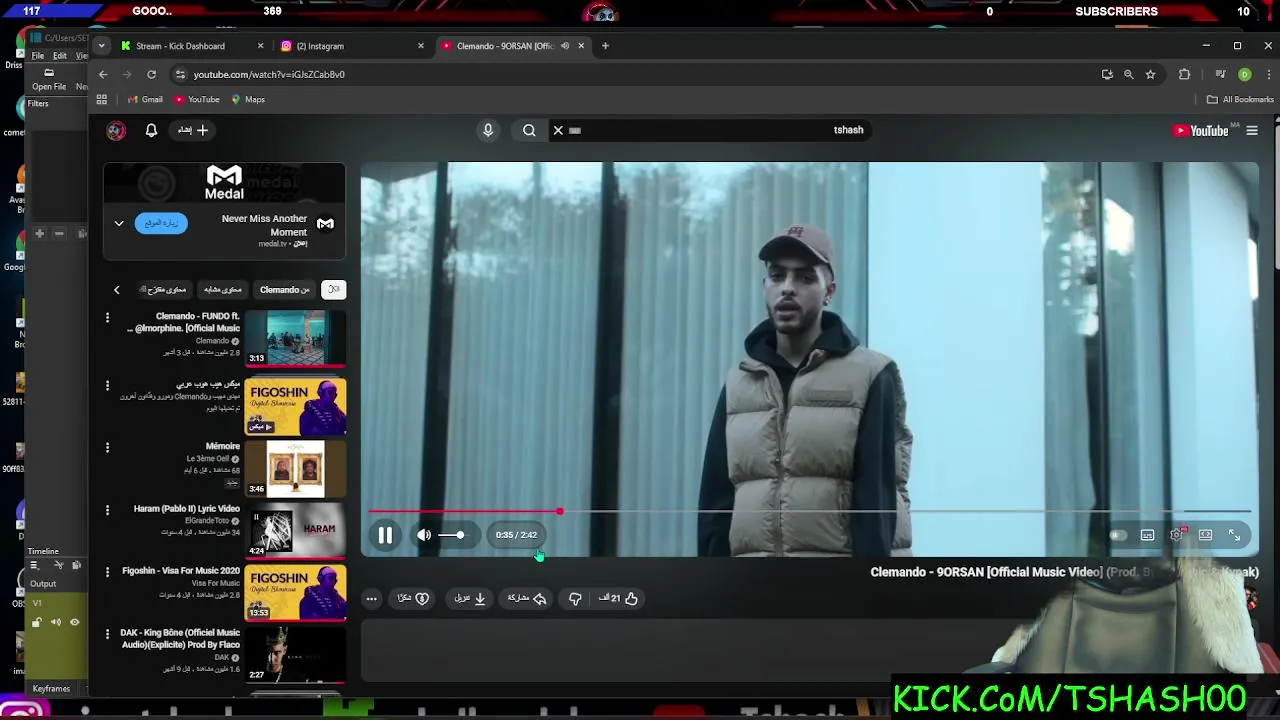Open YouTube notifications bell

[151, 130]
